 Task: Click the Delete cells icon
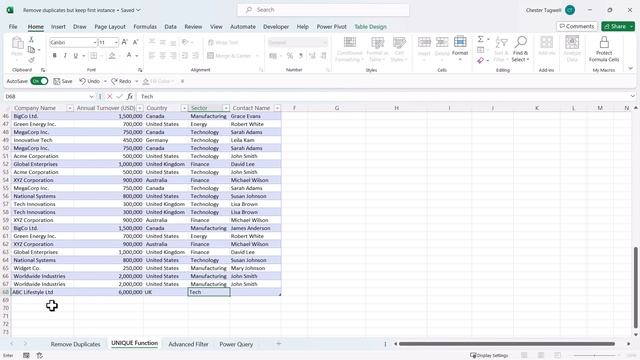coord(442,47)
